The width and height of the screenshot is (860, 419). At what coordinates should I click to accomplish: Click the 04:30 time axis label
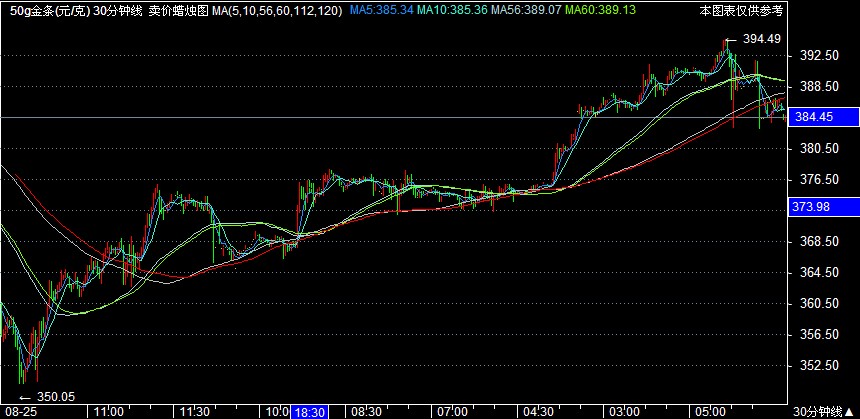[x=538, y=412]
